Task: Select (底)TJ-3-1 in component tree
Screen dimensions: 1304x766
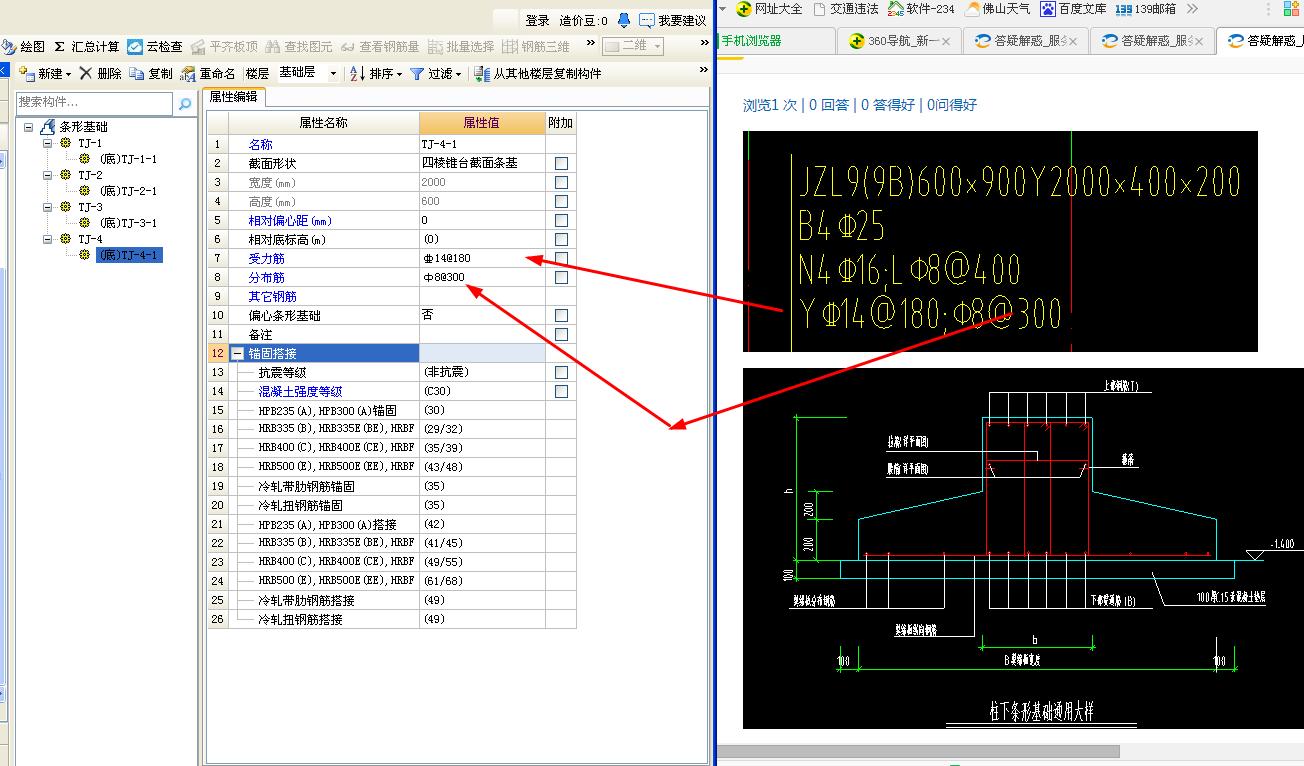Action: tap(128, 224)
